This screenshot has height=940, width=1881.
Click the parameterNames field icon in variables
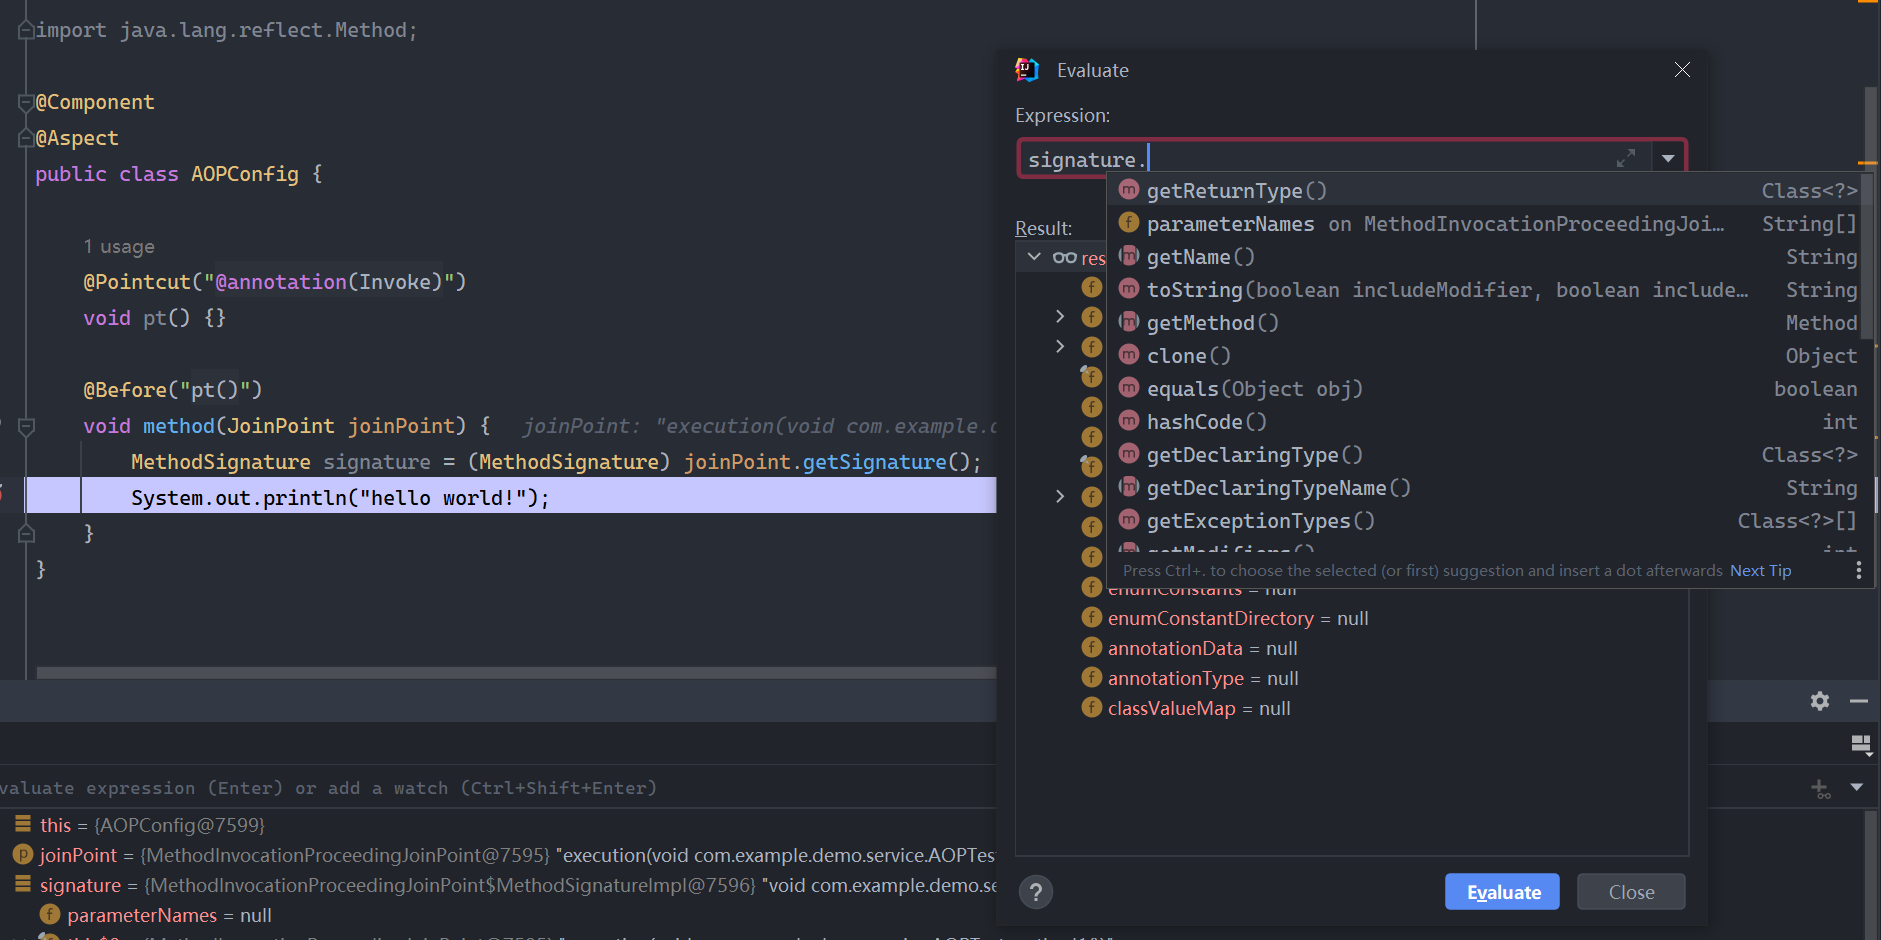coord(50,914)
